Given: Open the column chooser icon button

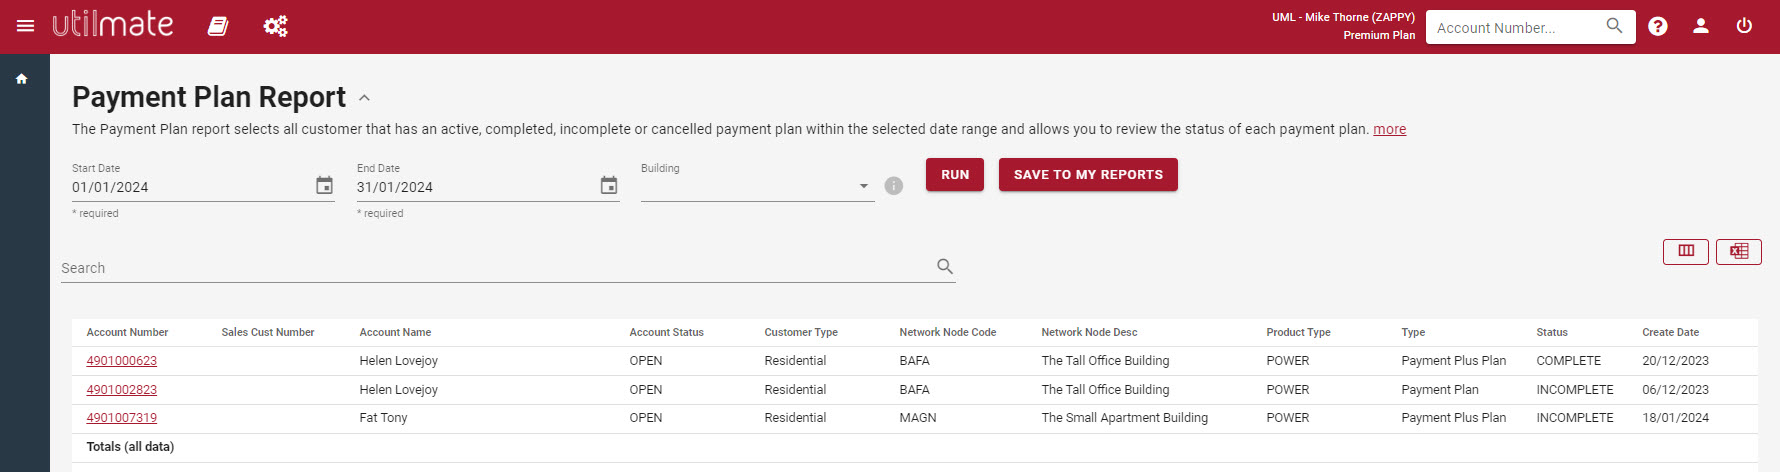Looking at the screenshot, I should pyautogui.click(x=1686, y=251).
